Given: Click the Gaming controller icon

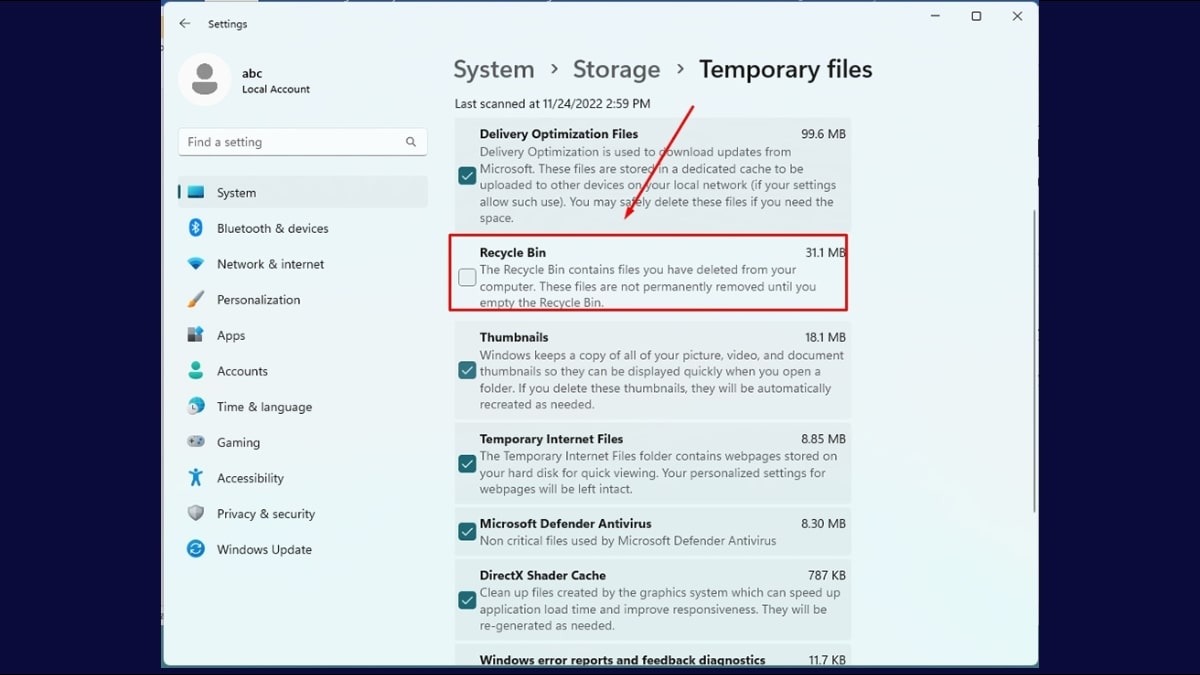Looking at the screenshot, I should (x=196, y=442).
